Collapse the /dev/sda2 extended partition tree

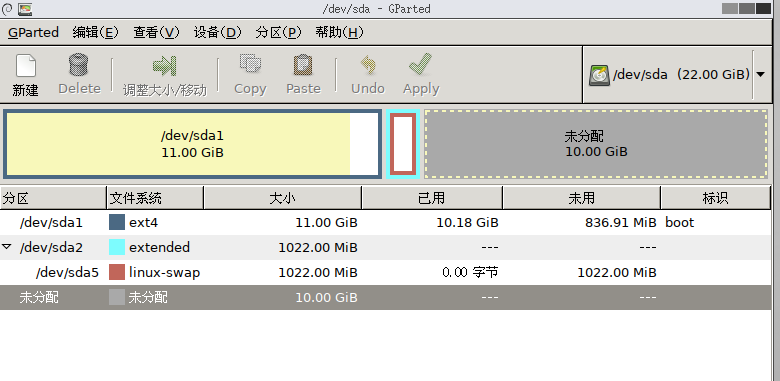coord(6,247)
